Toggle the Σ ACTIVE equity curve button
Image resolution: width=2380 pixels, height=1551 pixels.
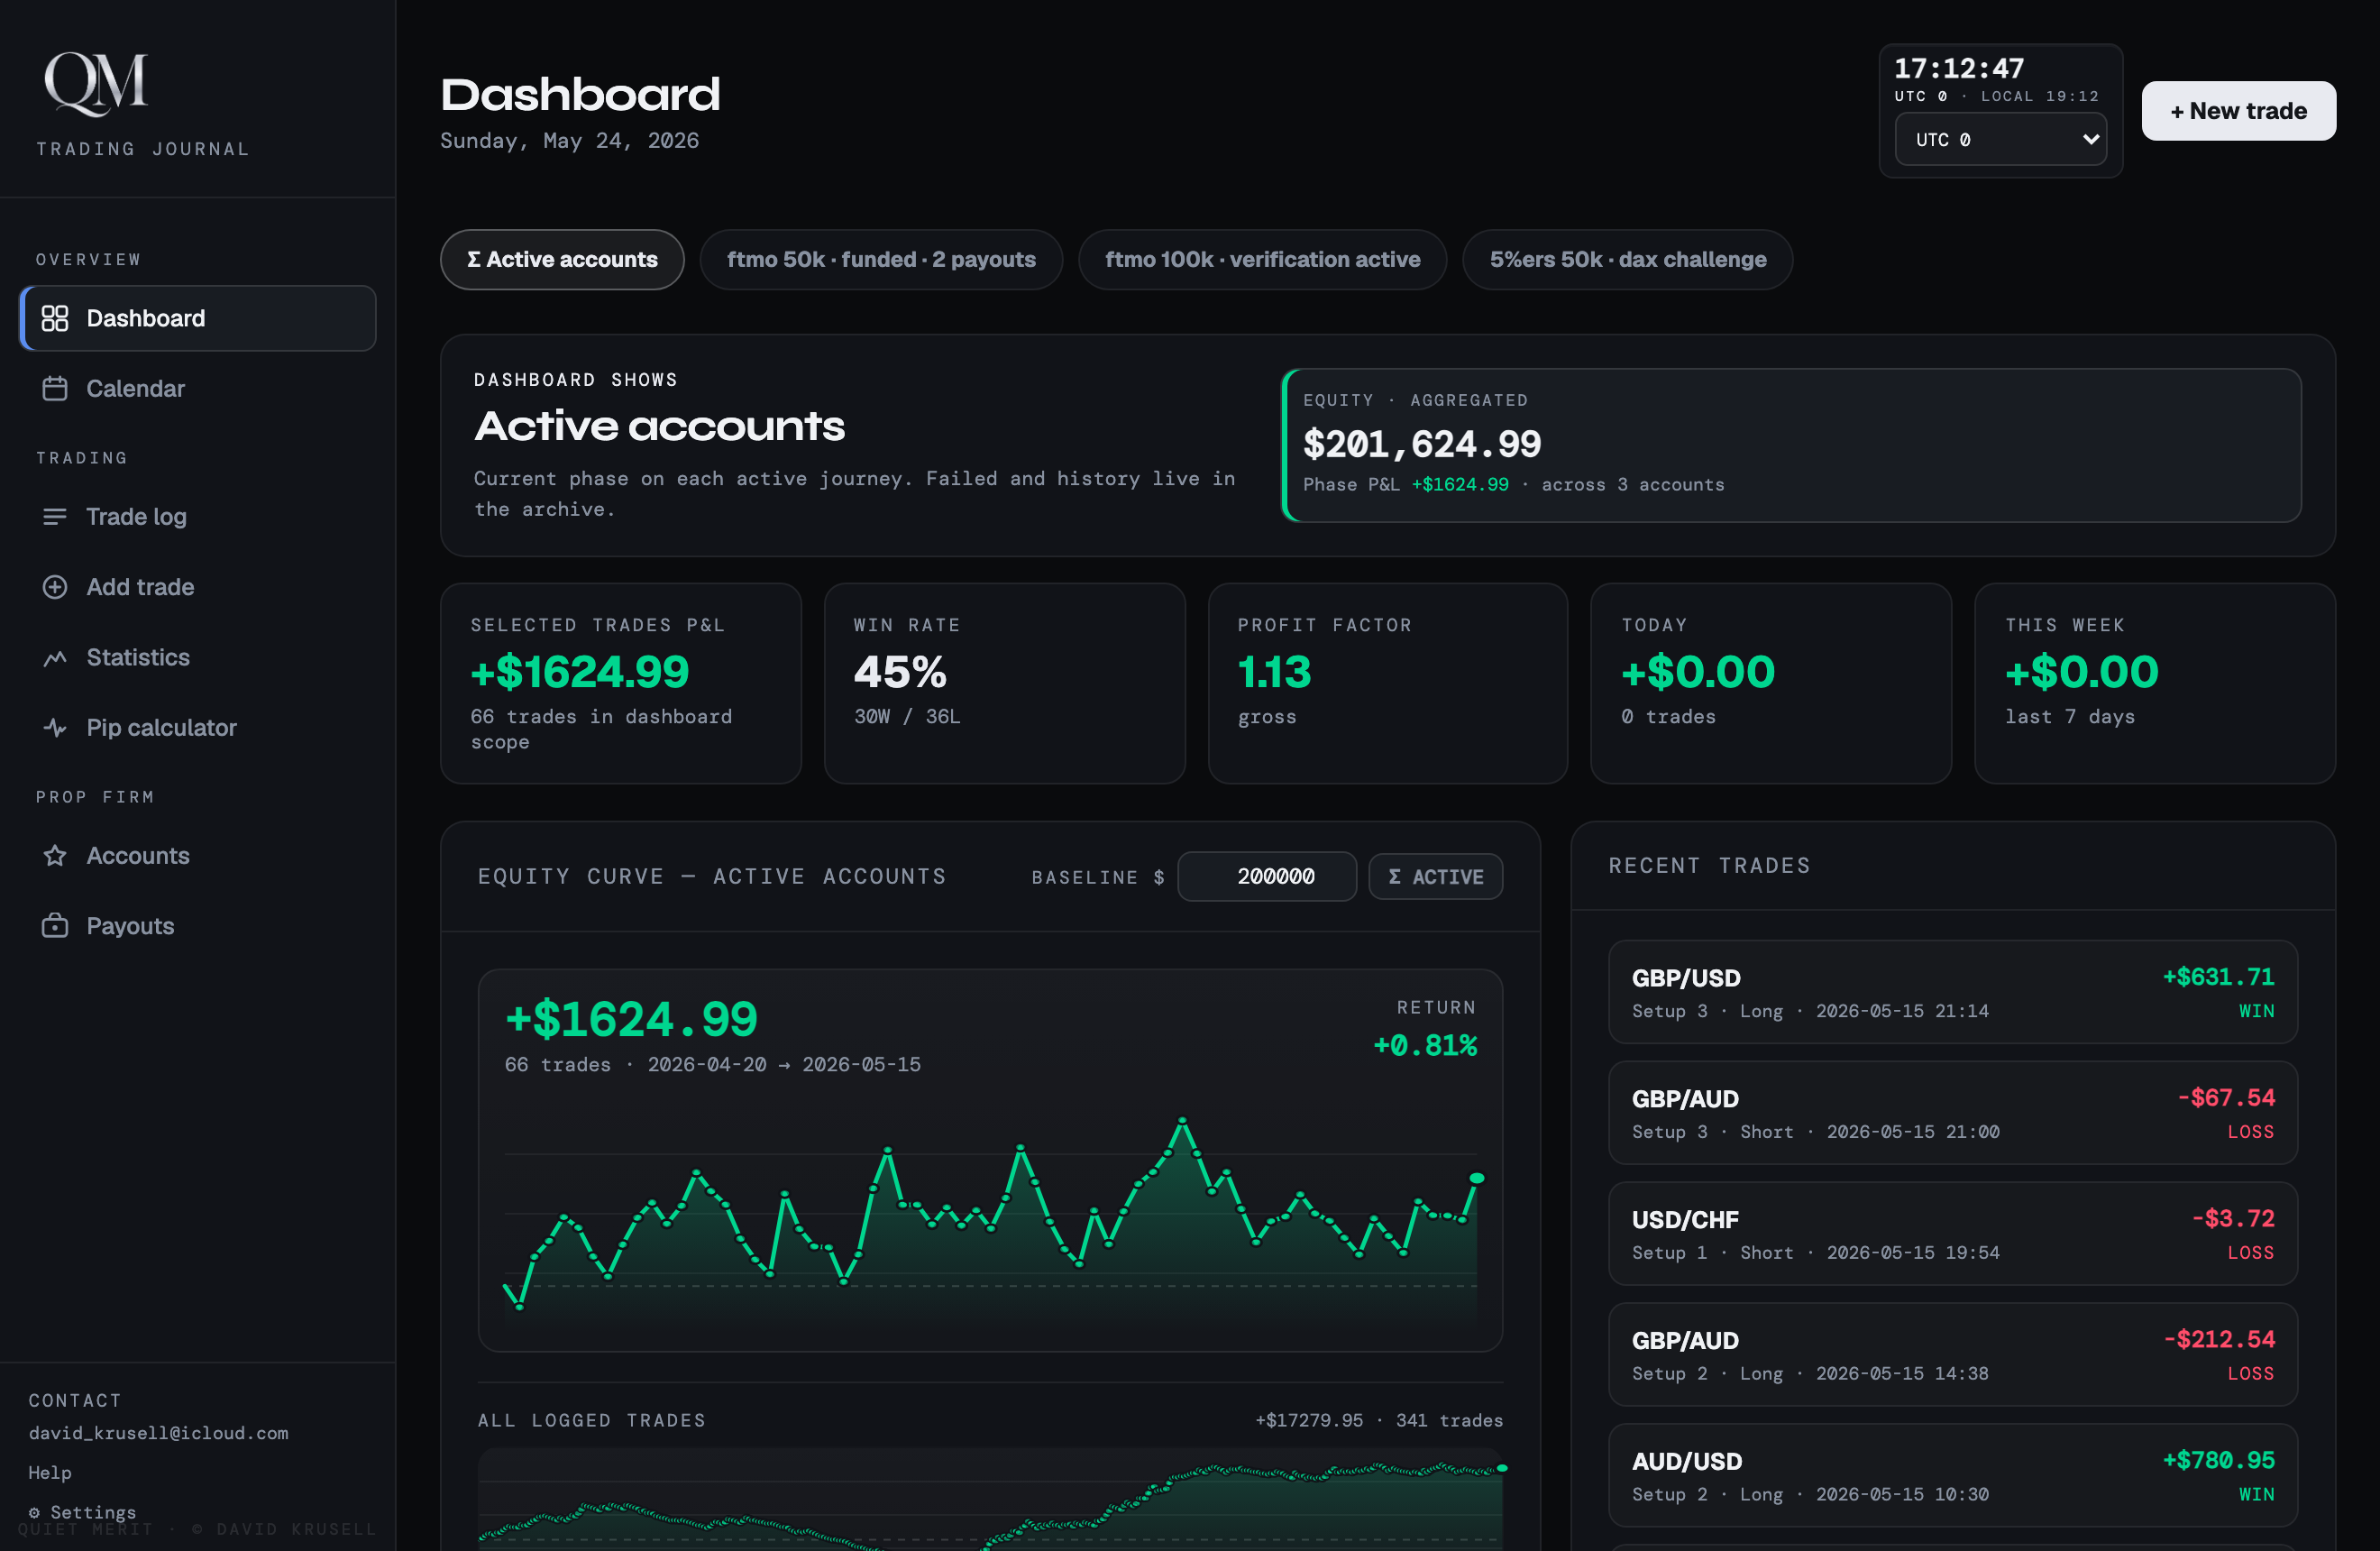click(1435, 877)
